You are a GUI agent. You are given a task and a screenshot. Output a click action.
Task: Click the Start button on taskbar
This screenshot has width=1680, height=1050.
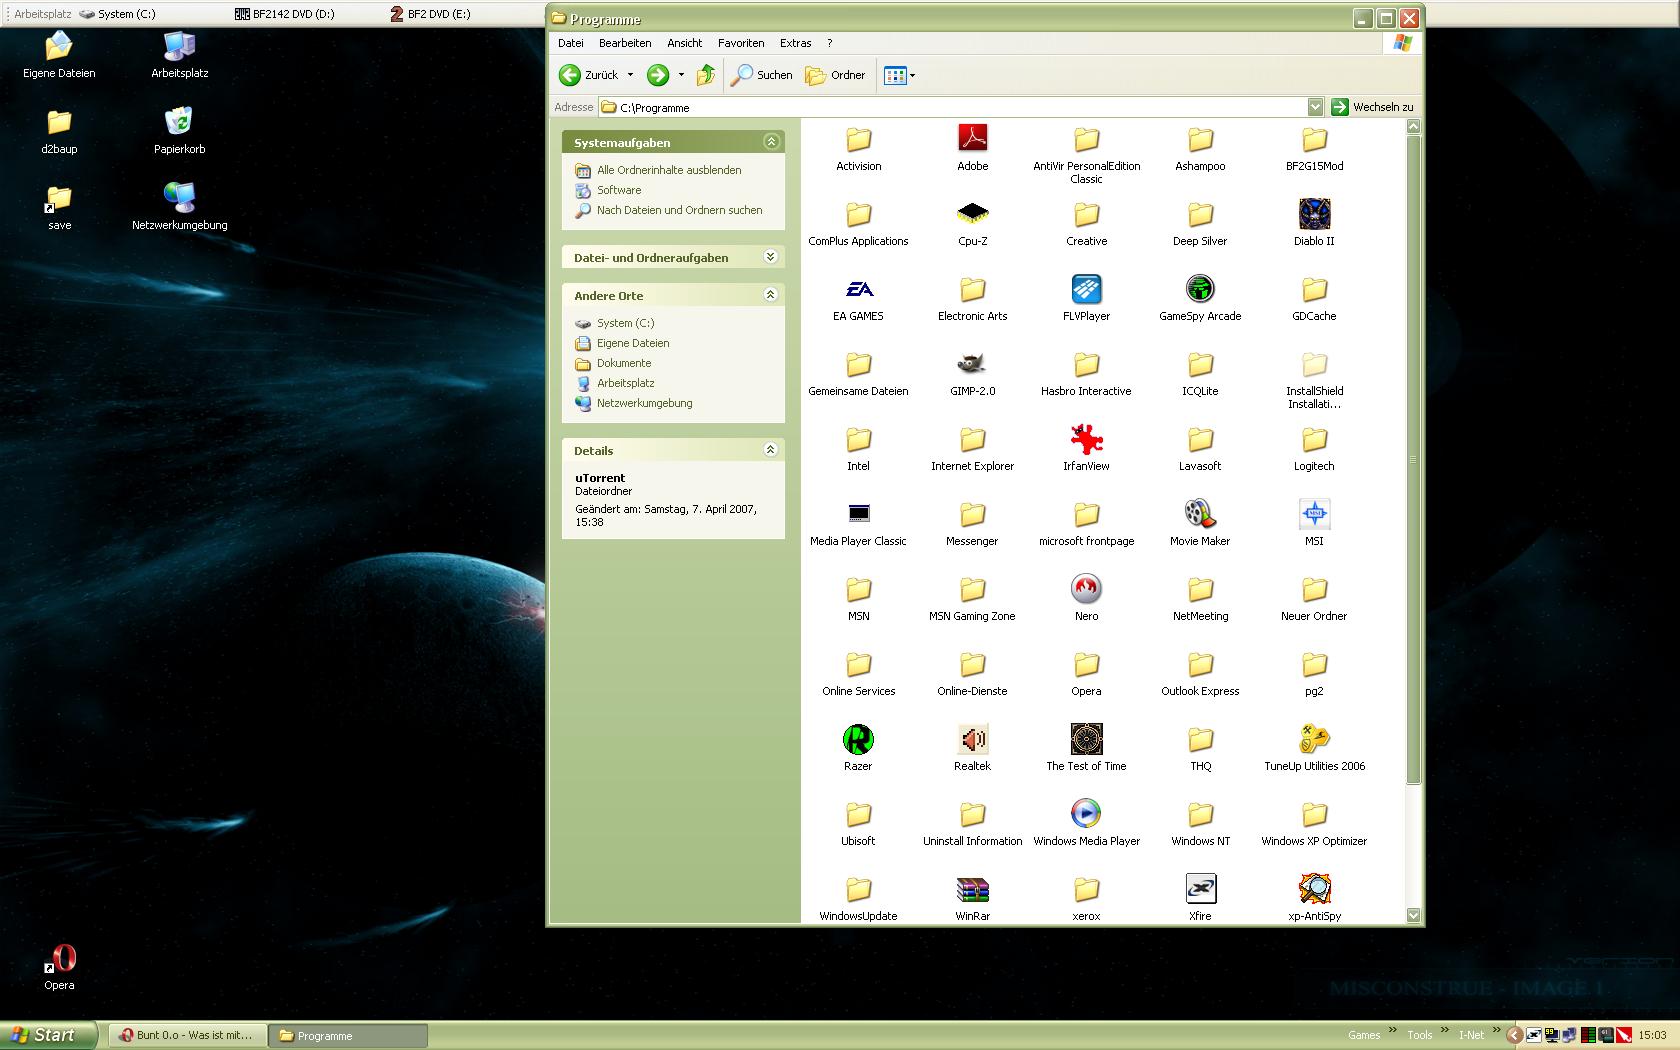point(48,1035)
